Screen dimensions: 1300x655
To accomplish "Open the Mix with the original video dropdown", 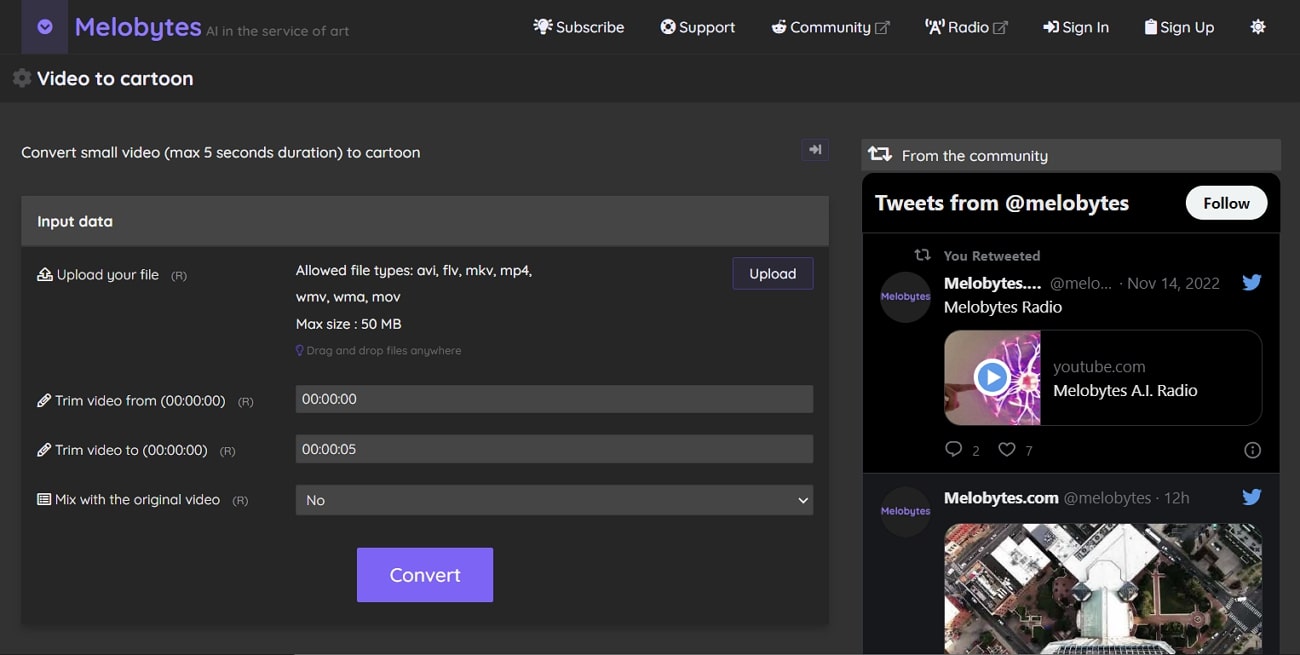I will (554, 500).
